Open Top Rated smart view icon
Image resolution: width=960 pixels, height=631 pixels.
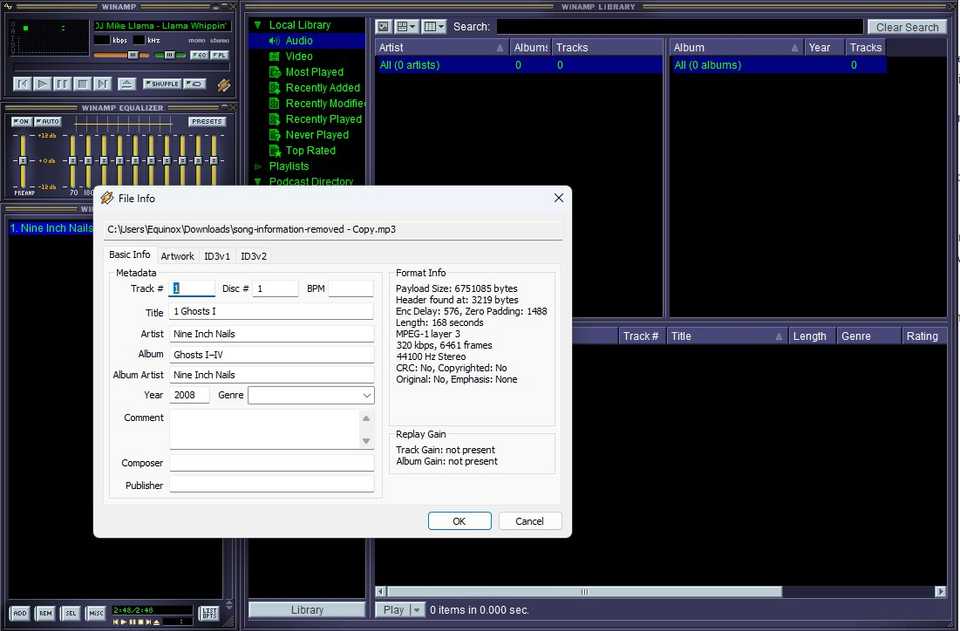coord(275,151)
